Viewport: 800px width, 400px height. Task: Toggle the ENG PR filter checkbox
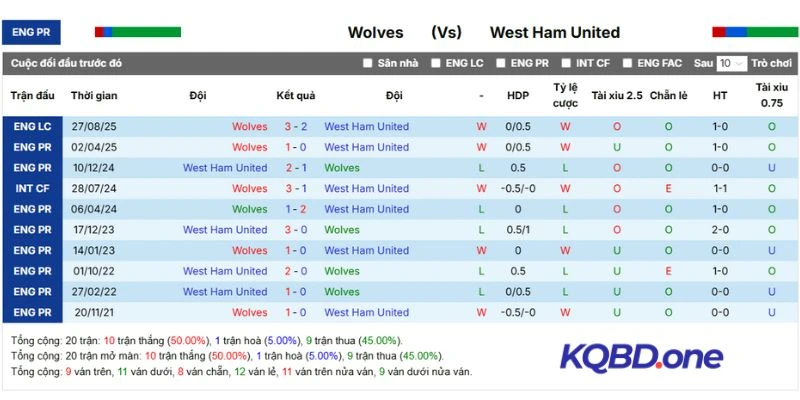point(500,63)
